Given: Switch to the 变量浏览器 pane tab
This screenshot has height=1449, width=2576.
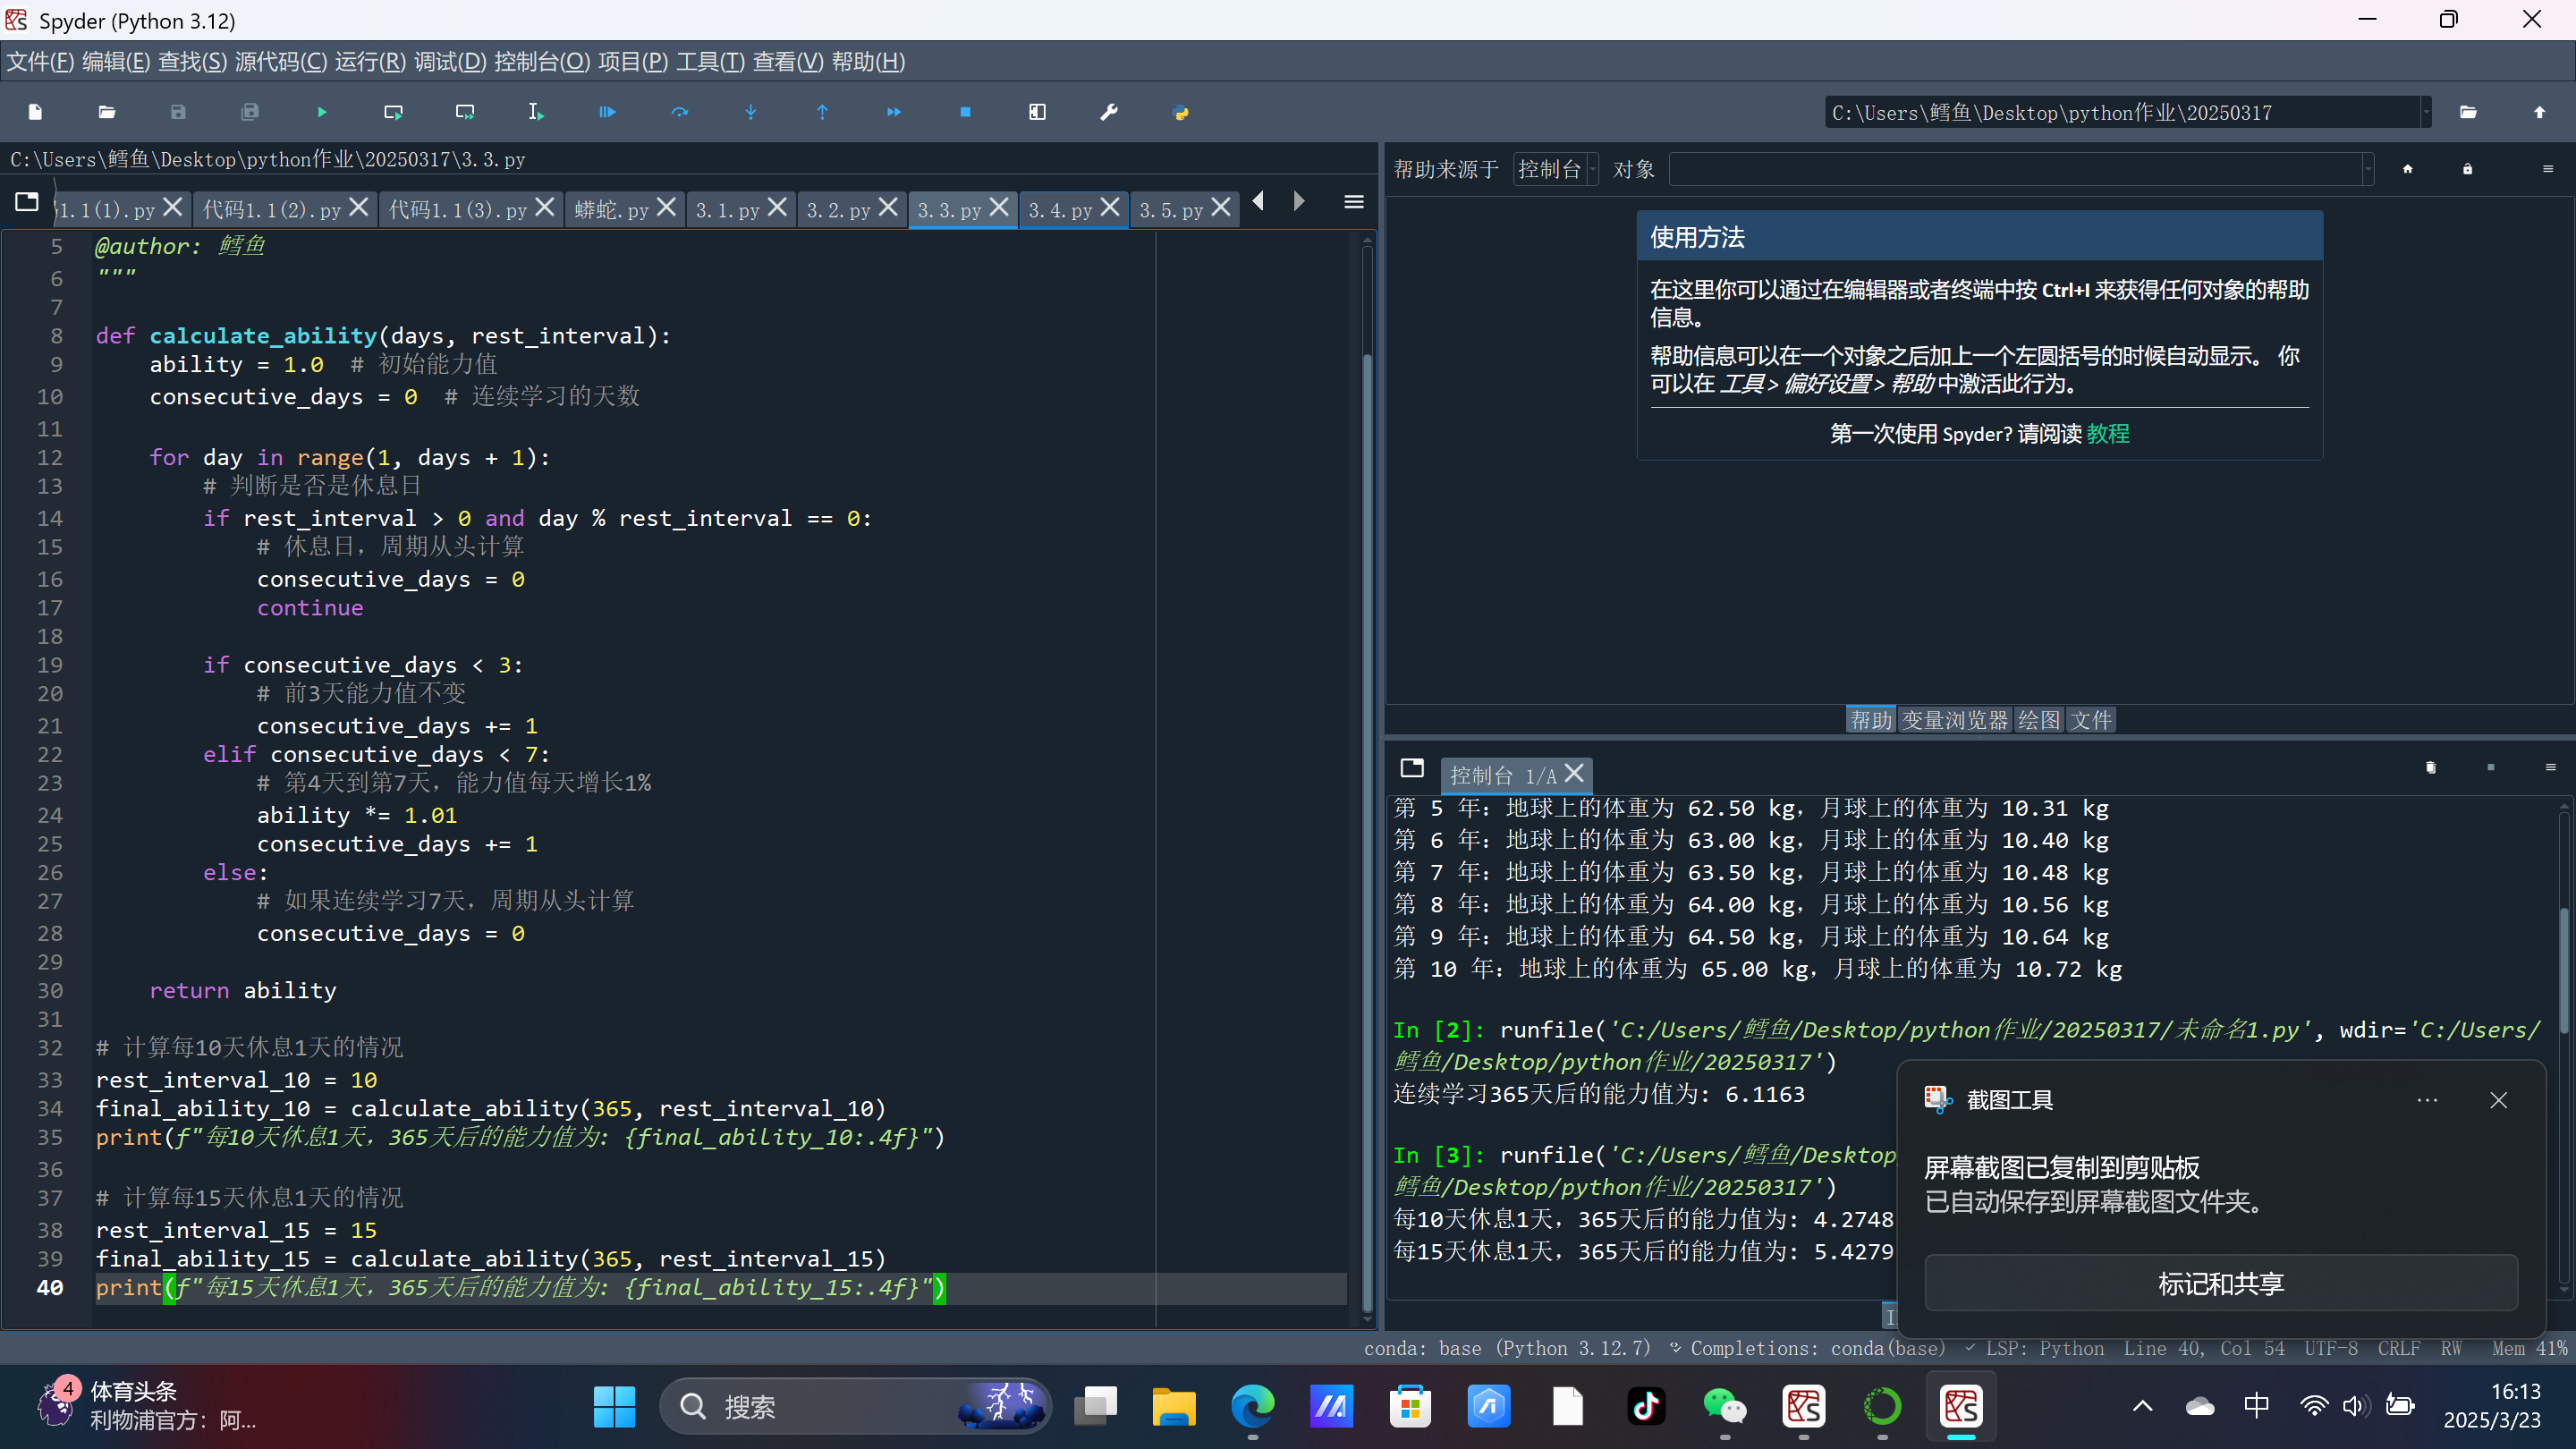Looking at the screenshot, I should (x=1954, y=720).
